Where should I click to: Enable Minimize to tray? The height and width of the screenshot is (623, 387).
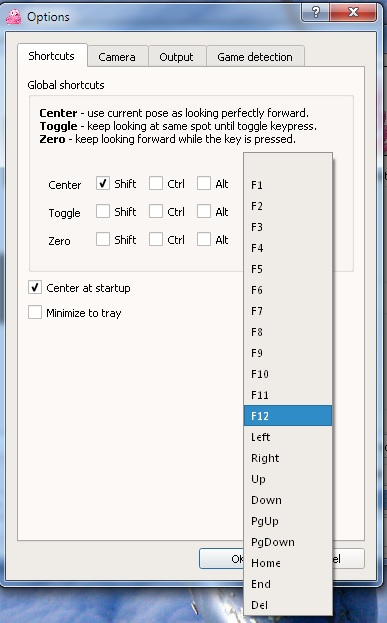point(35,312)
